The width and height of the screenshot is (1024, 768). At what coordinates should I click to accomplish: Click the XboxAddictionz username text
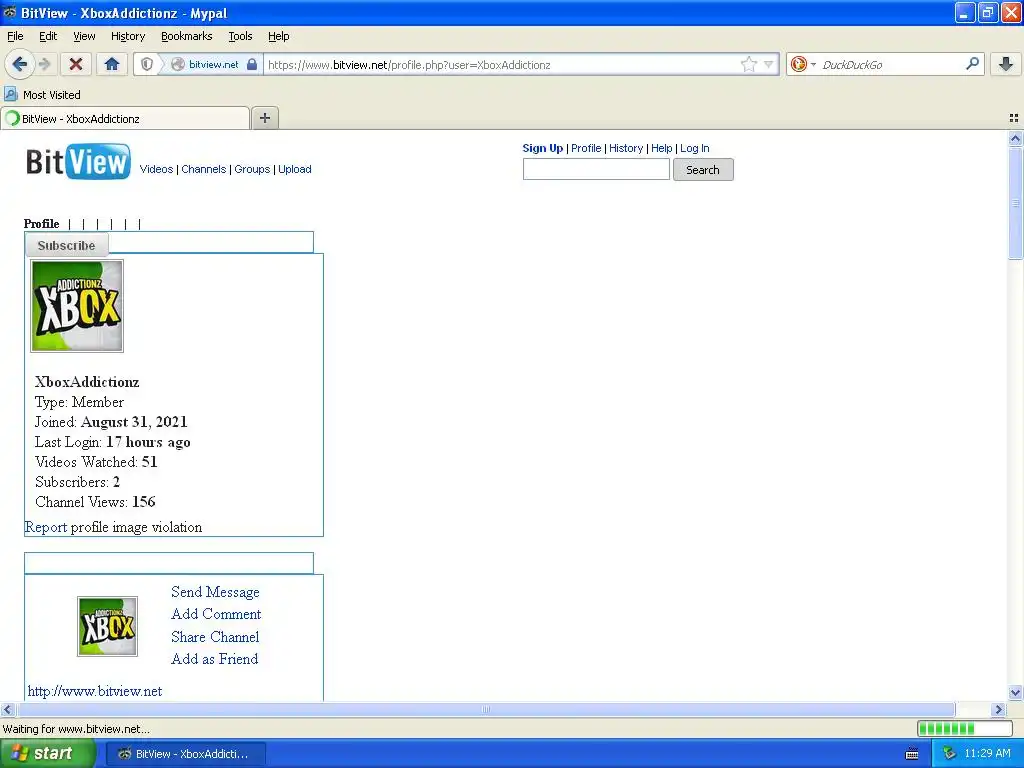coord(87,382)
